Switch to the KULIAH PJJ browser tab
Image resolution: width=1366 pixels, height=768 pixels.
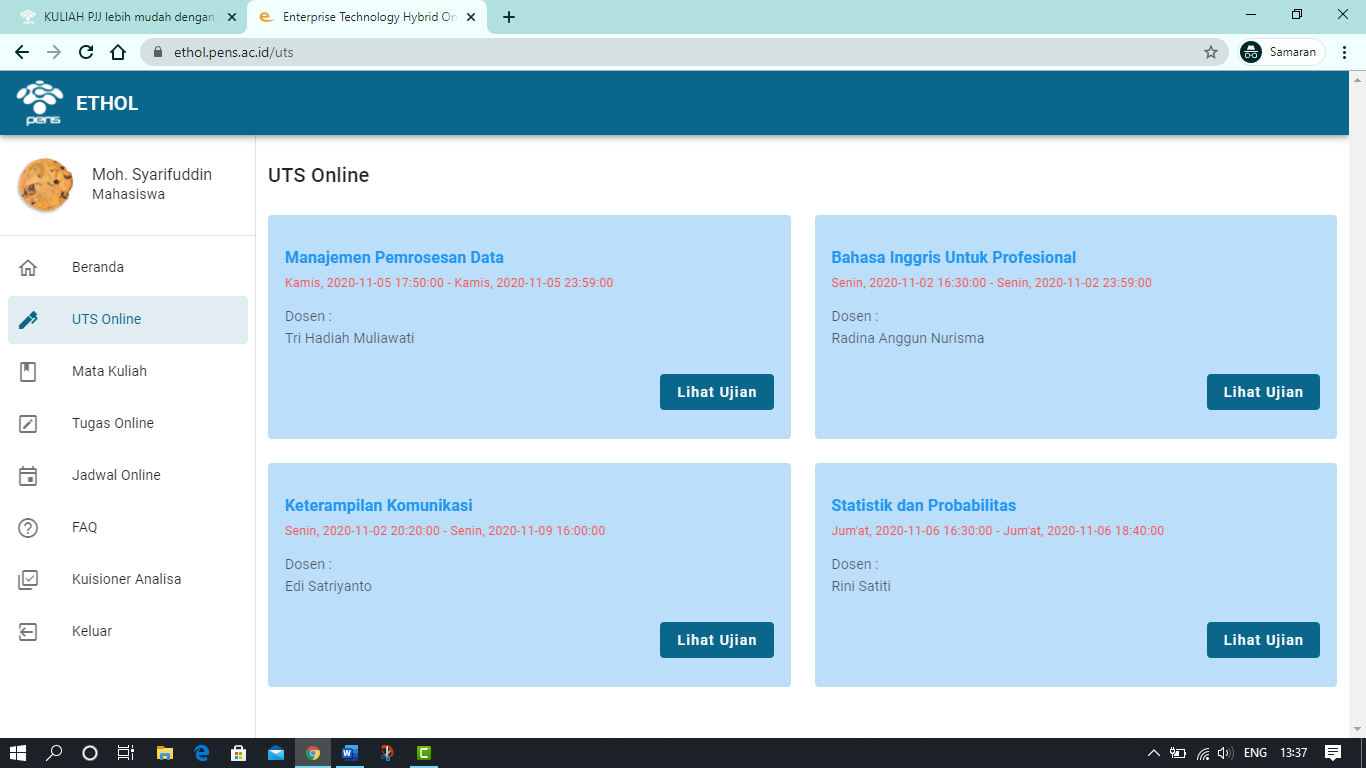120,16
